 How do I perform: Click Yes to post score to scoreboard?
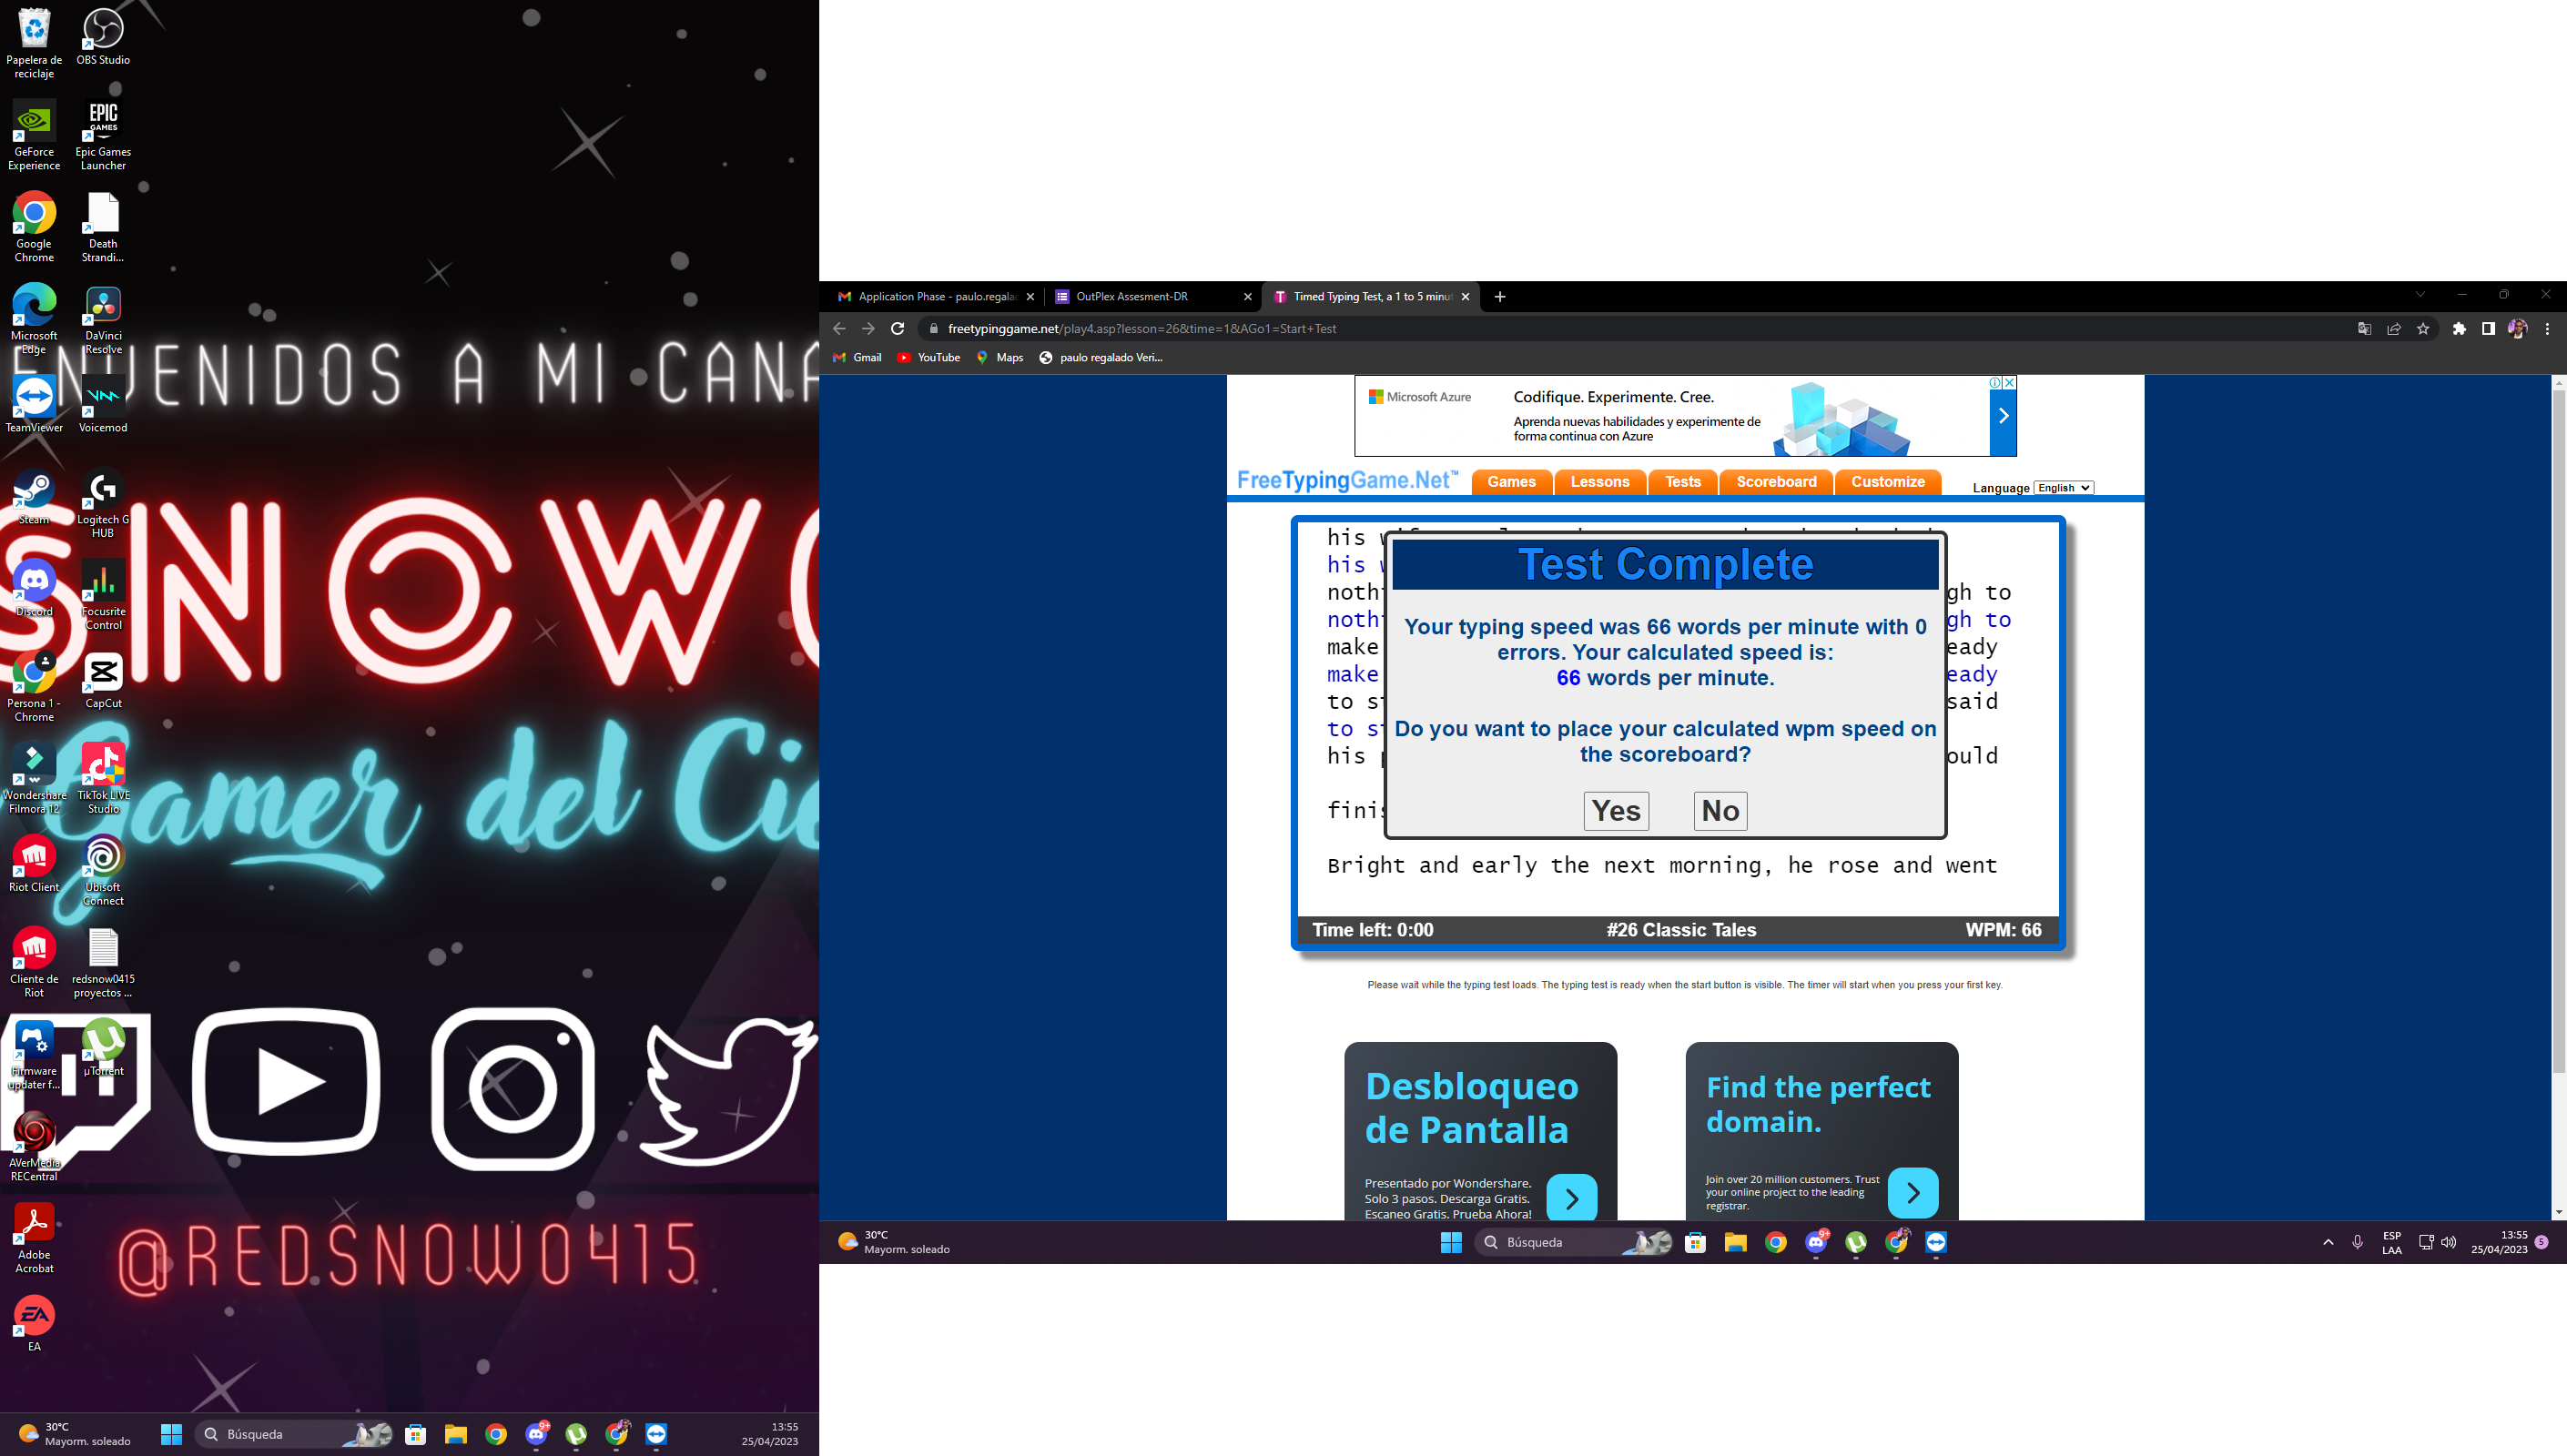click(x=1615, y=810)
